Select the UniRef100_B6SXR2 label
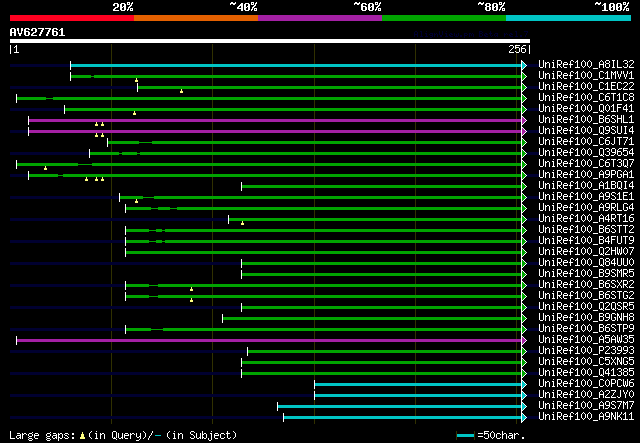 pos(586,285)
